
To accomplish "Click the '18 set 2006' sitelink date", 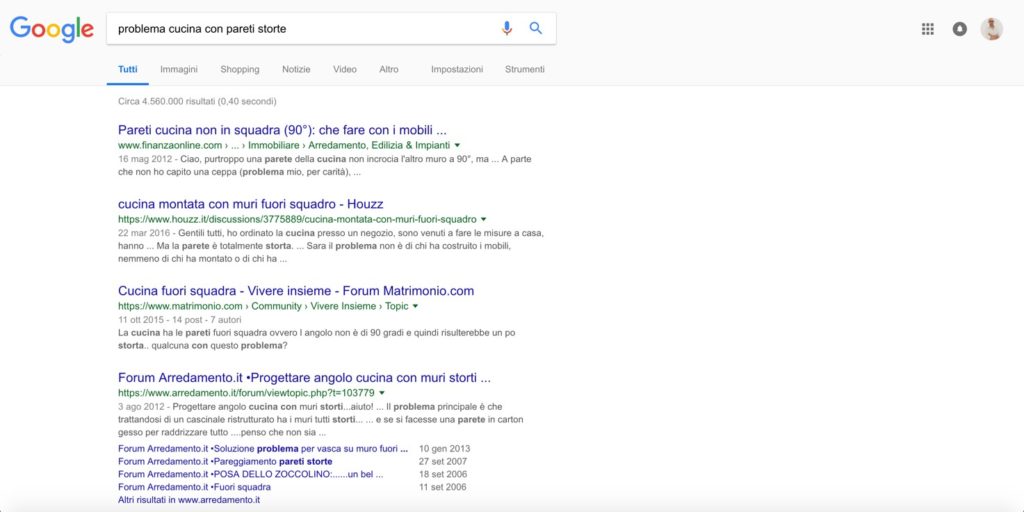I will (443, 474).
